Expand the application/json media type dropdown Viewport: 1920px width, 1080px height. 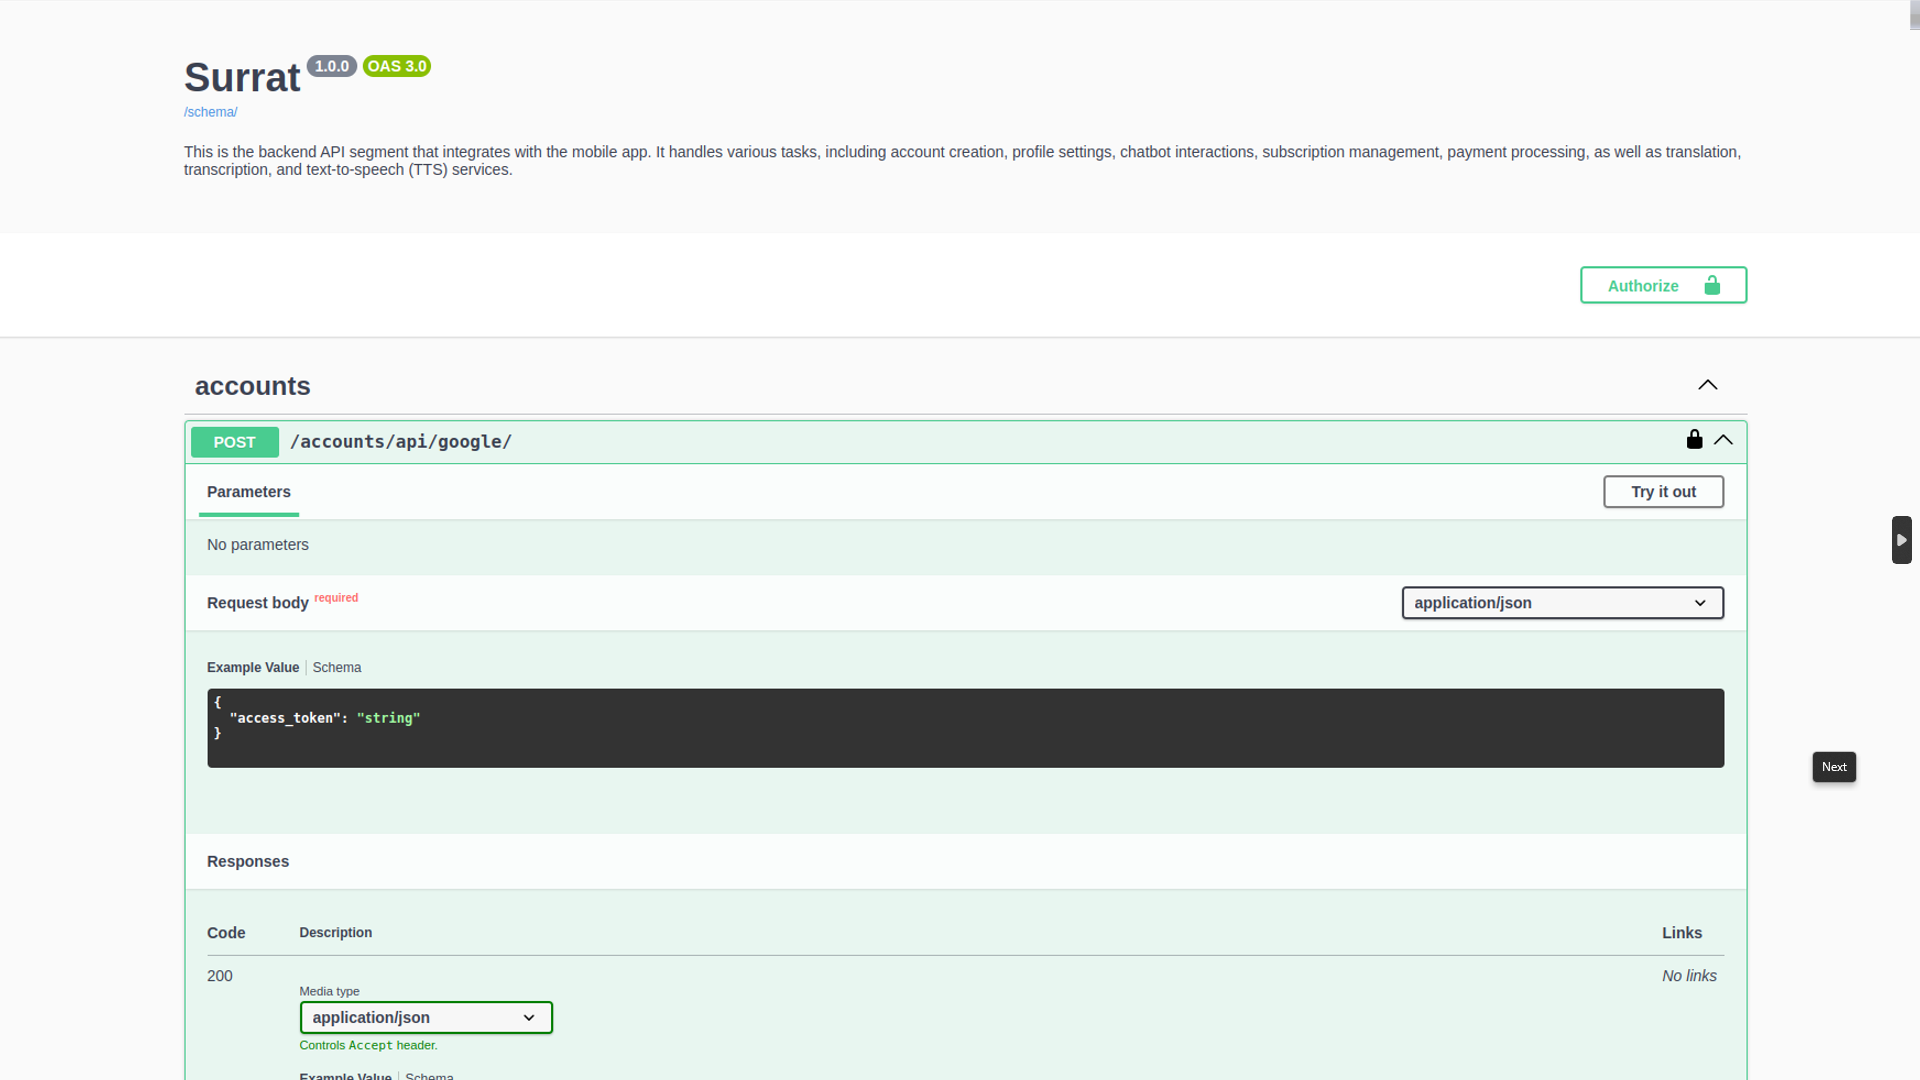(x=426, y=1017)
